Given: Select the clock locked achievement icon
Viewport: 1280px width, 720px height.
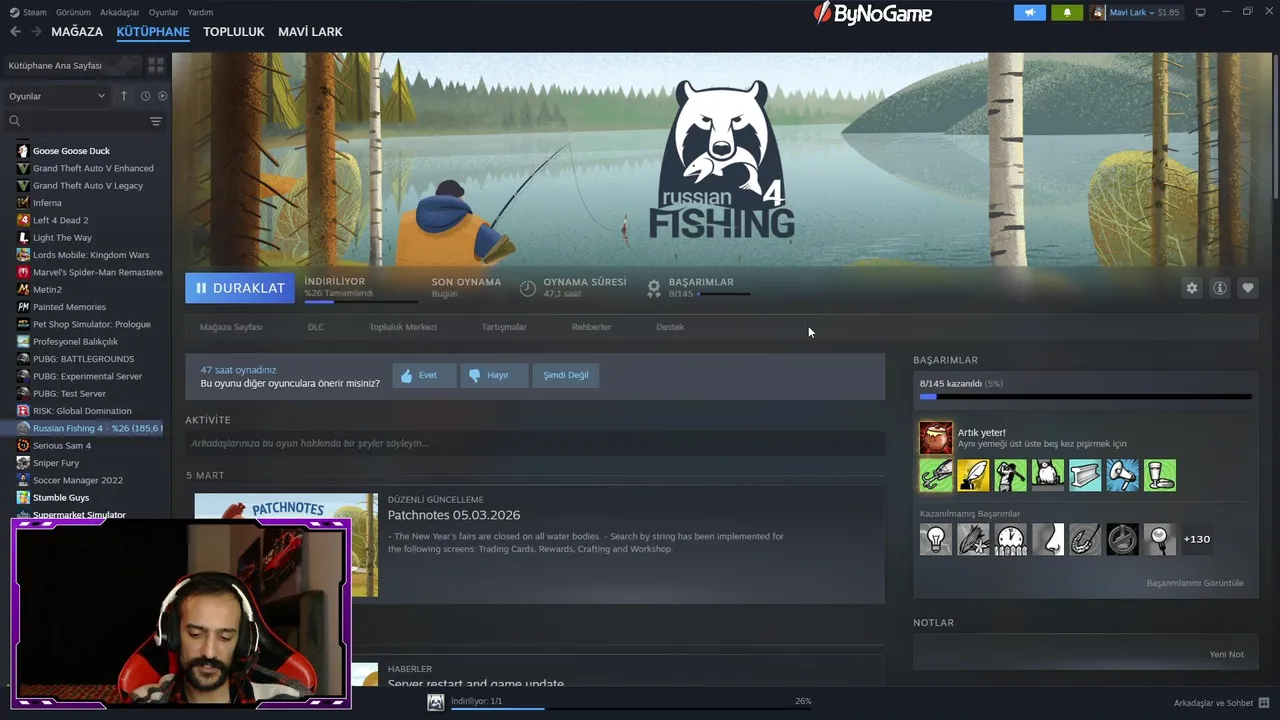Looking at the screenshot, I should click(1010, 539).
